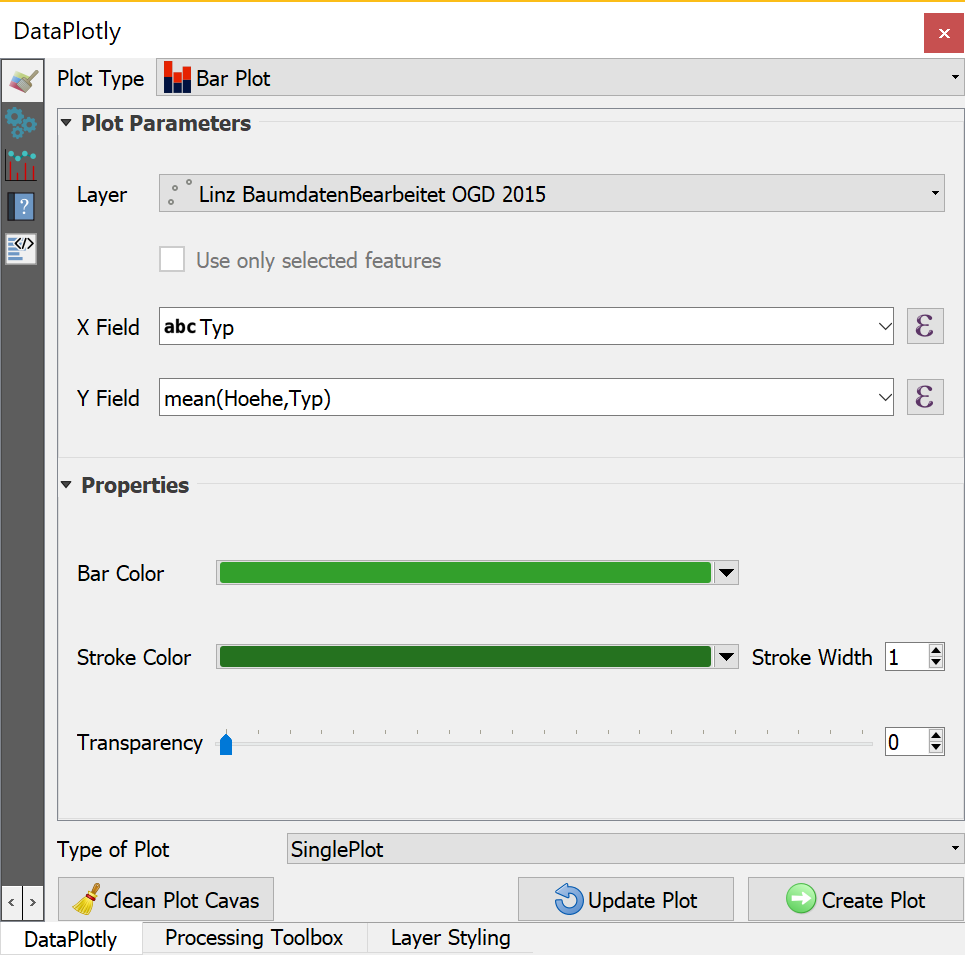
Task: Open expression editor for Y Field
Action: (925, 398)
